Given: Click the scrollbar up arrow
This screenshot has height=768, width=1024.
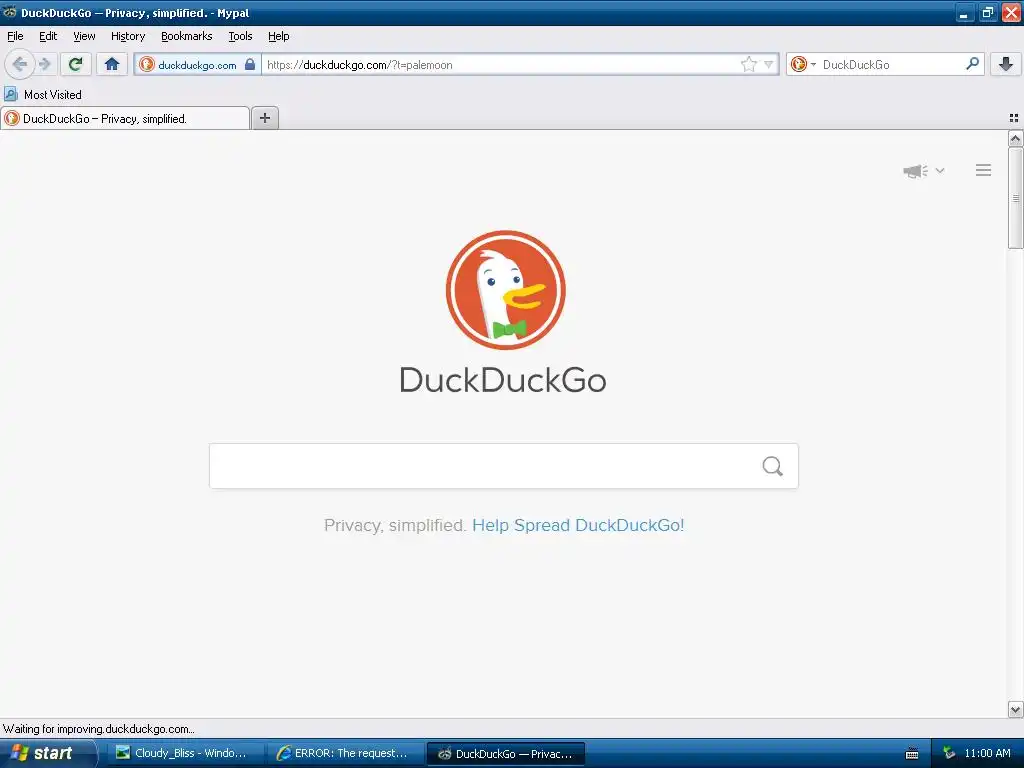Looking at the screenshot, I should point(1015,138).
